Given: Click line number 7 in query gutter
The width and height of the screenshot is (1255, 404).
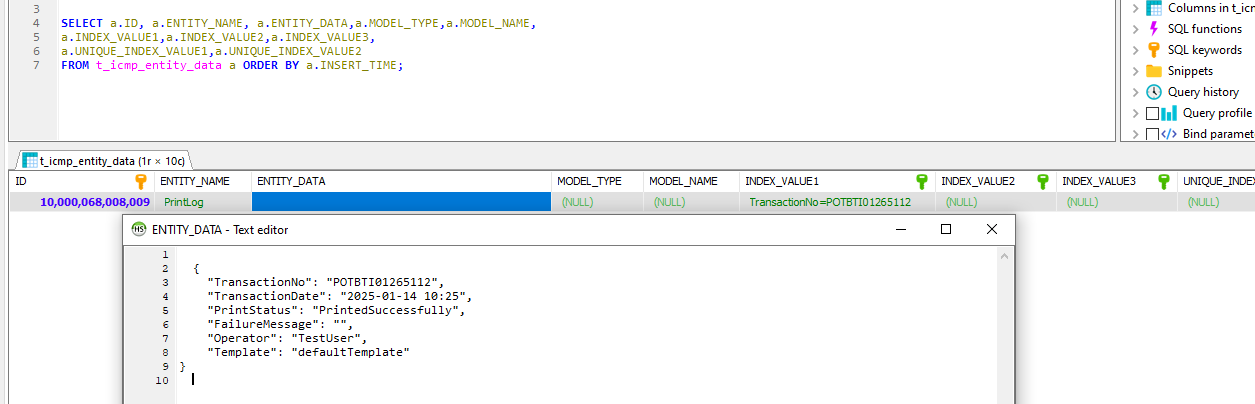Looking at the screenshot, I should [x=36, y=66].
